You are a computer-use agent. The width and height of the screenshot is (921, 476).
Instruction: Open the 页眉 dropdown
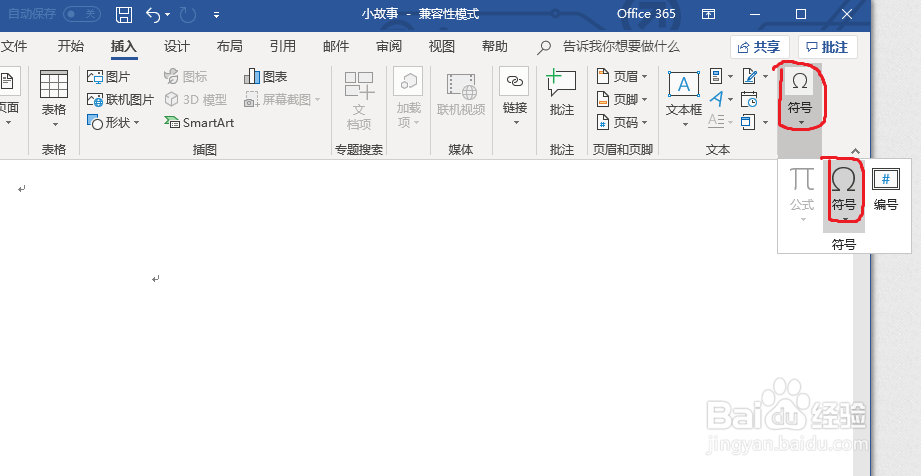pyautogui.click(x=622, y=76)
